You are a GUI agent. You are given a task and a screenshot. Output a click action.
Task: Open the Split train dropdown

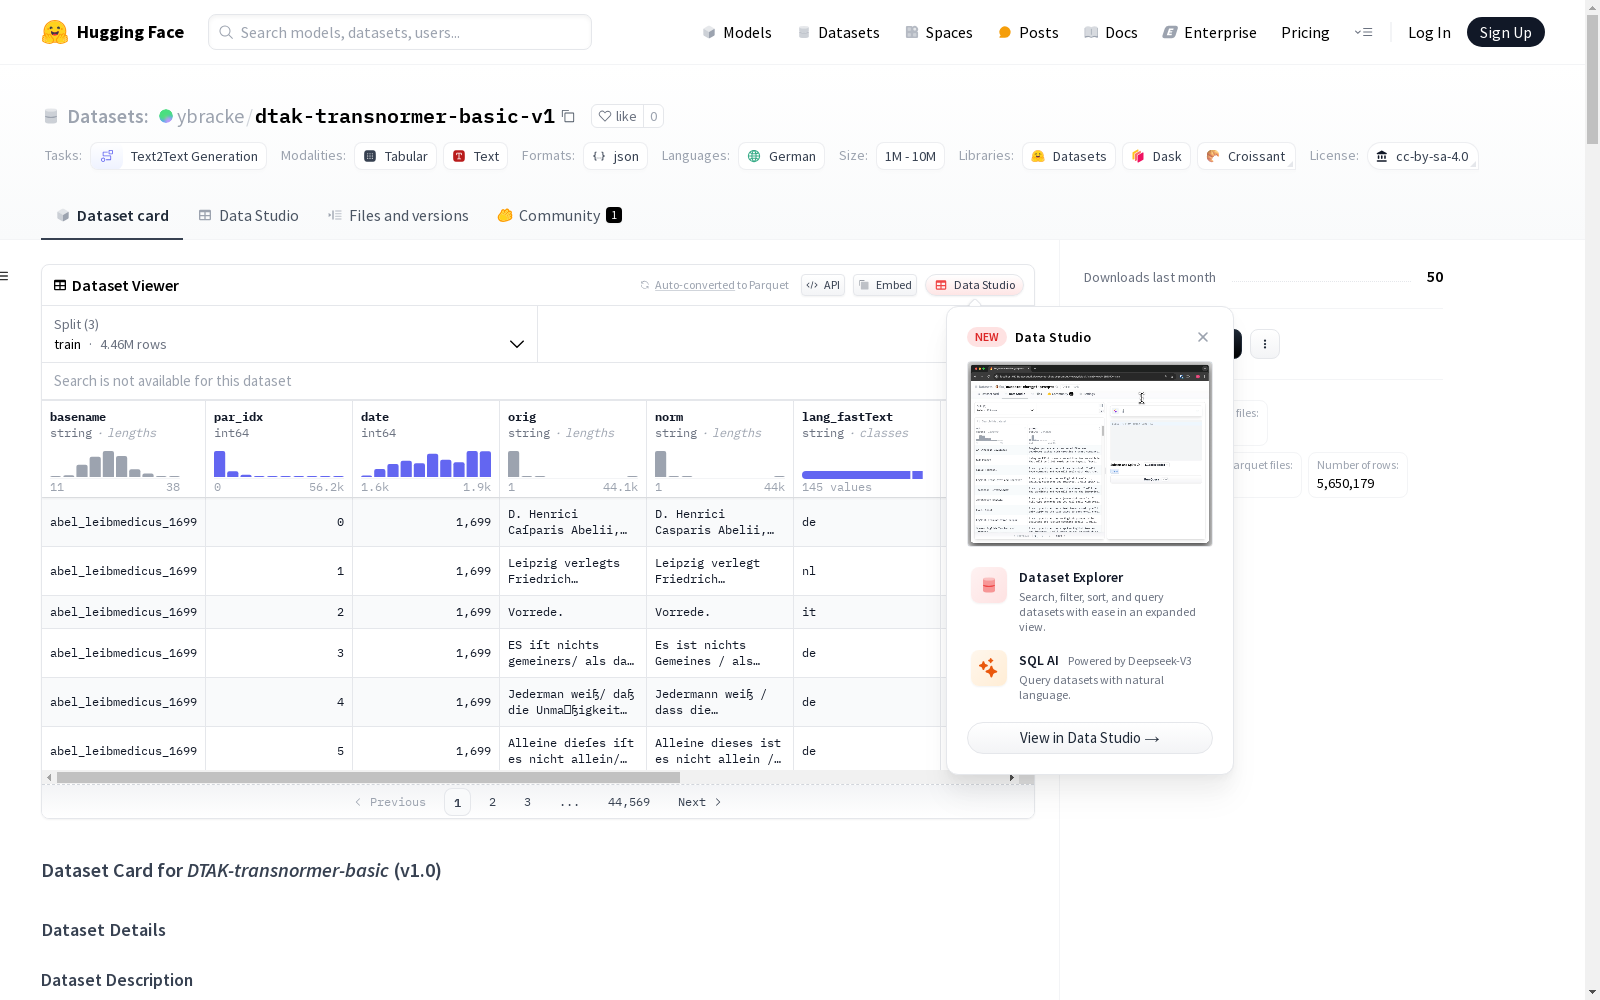(290, 334)
